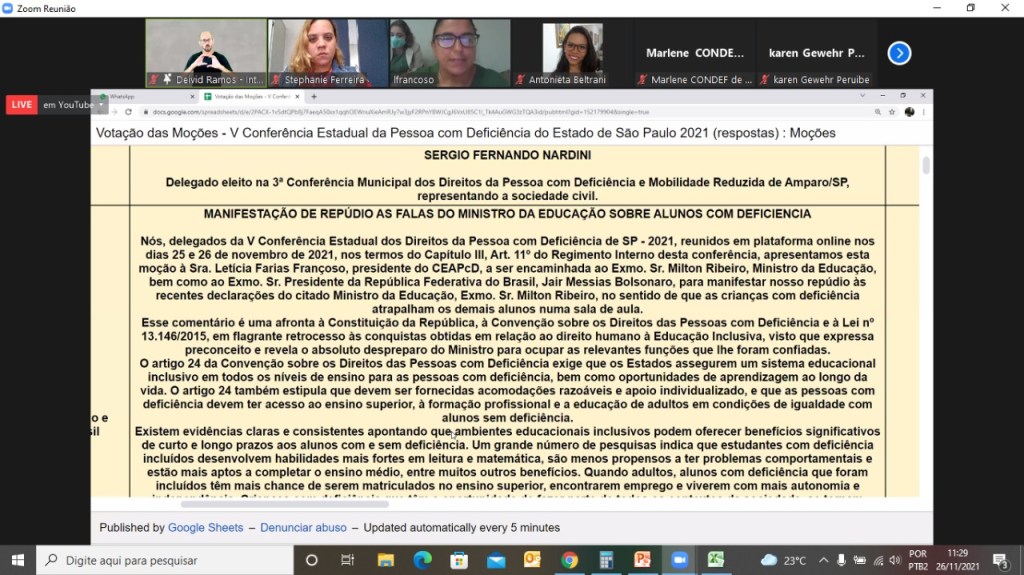Open Windows Start menu

click(x=18, y=560)
